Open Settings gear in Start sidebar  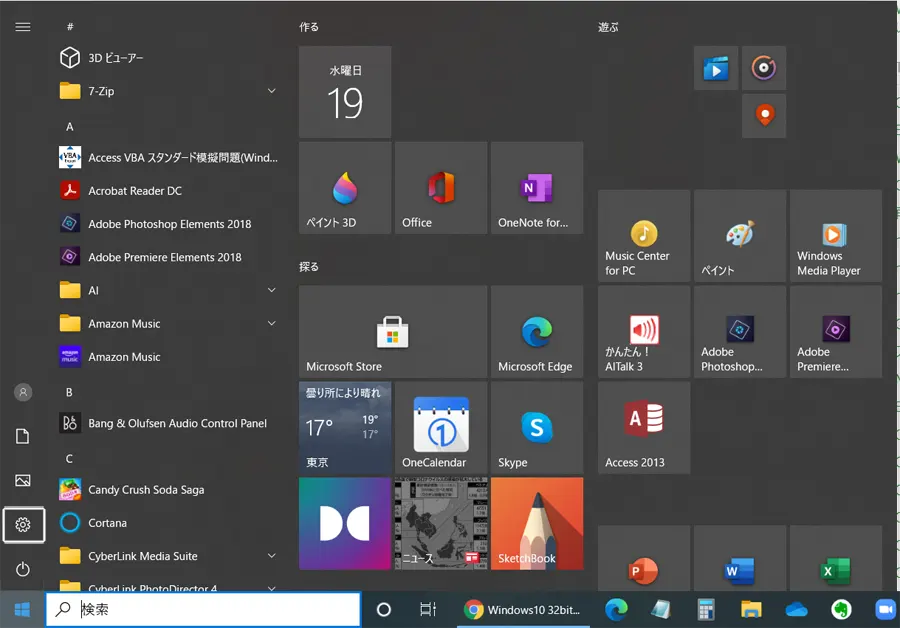[x=24, y=525]
